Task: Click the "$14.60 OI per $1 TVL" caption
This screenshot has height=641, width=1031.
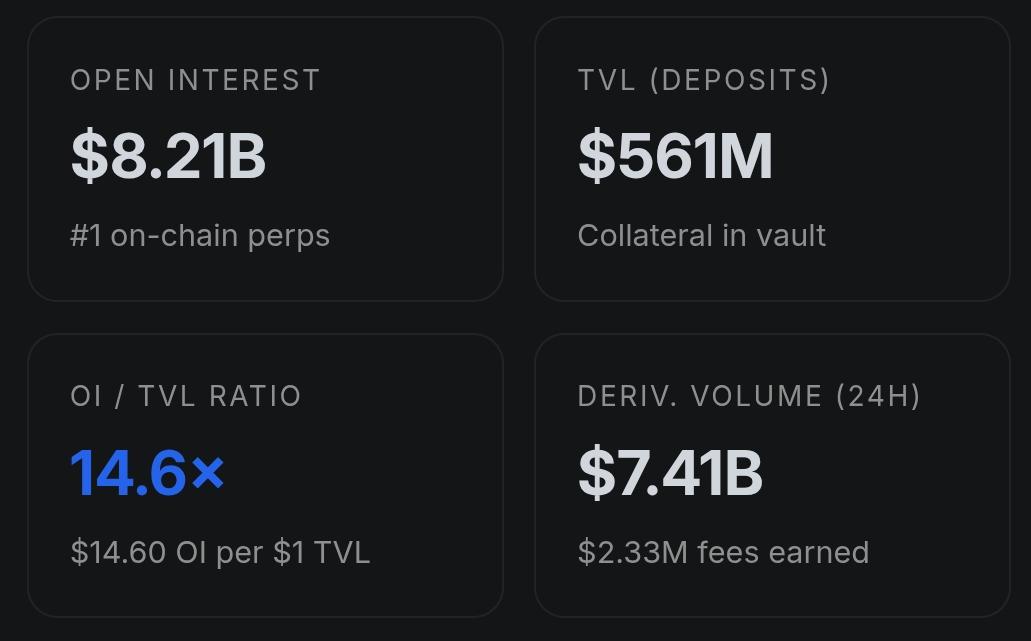Action: click(220, 552)
